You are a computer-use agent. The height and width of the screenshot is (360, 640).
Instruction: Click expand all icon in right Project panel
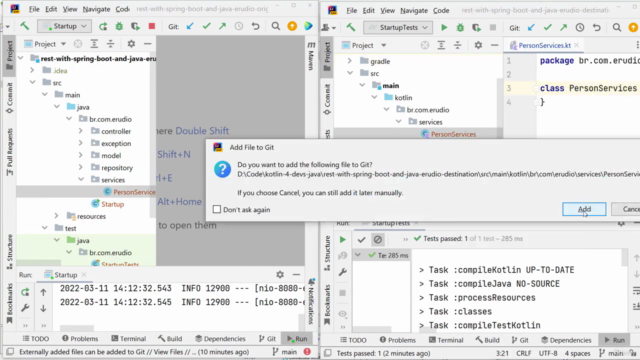[441, 45]
